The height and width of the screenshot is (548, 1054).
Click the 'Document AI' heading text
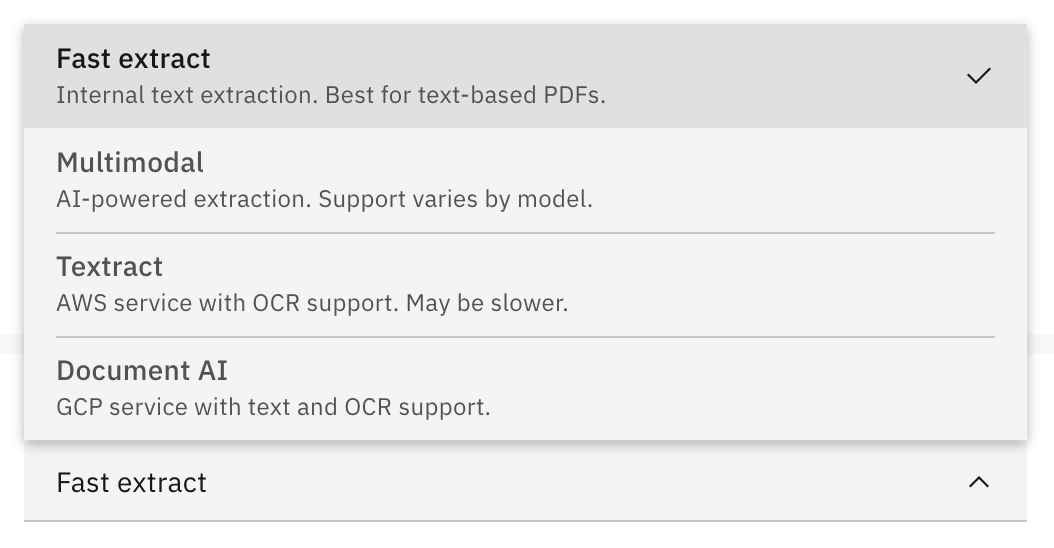coord(142,370)
